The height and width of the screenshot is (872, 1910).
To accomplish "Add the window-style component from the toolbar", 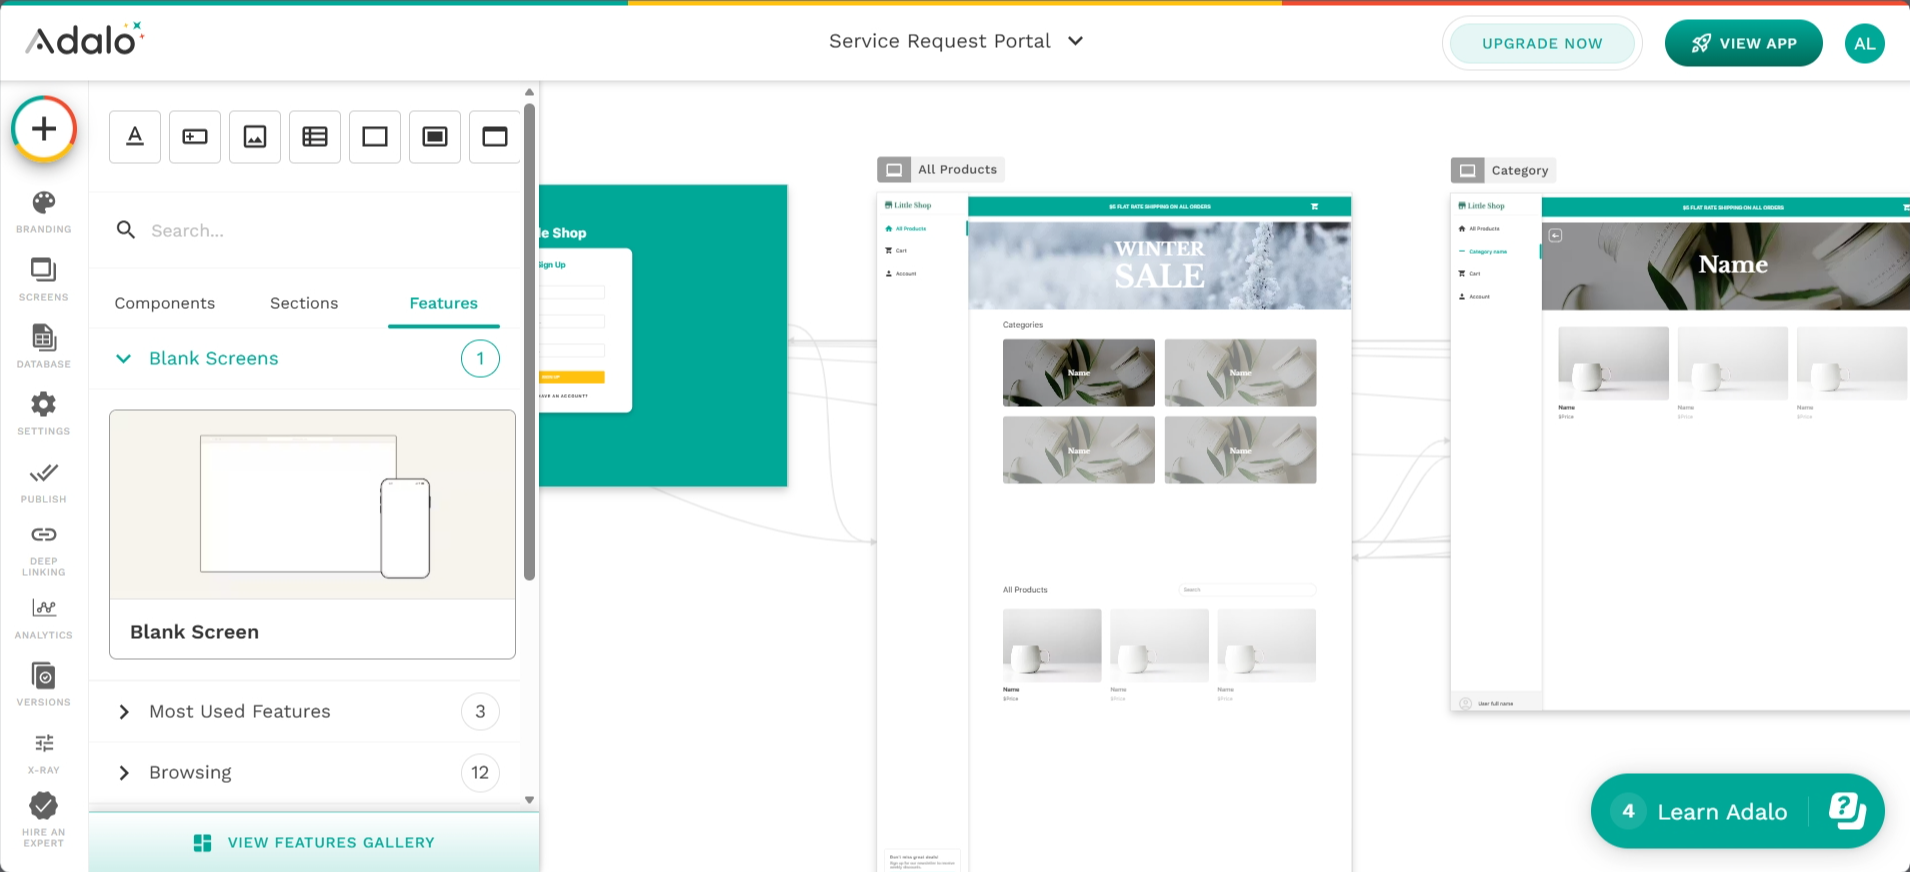I will pyautogui.click(x=495, y=137).
